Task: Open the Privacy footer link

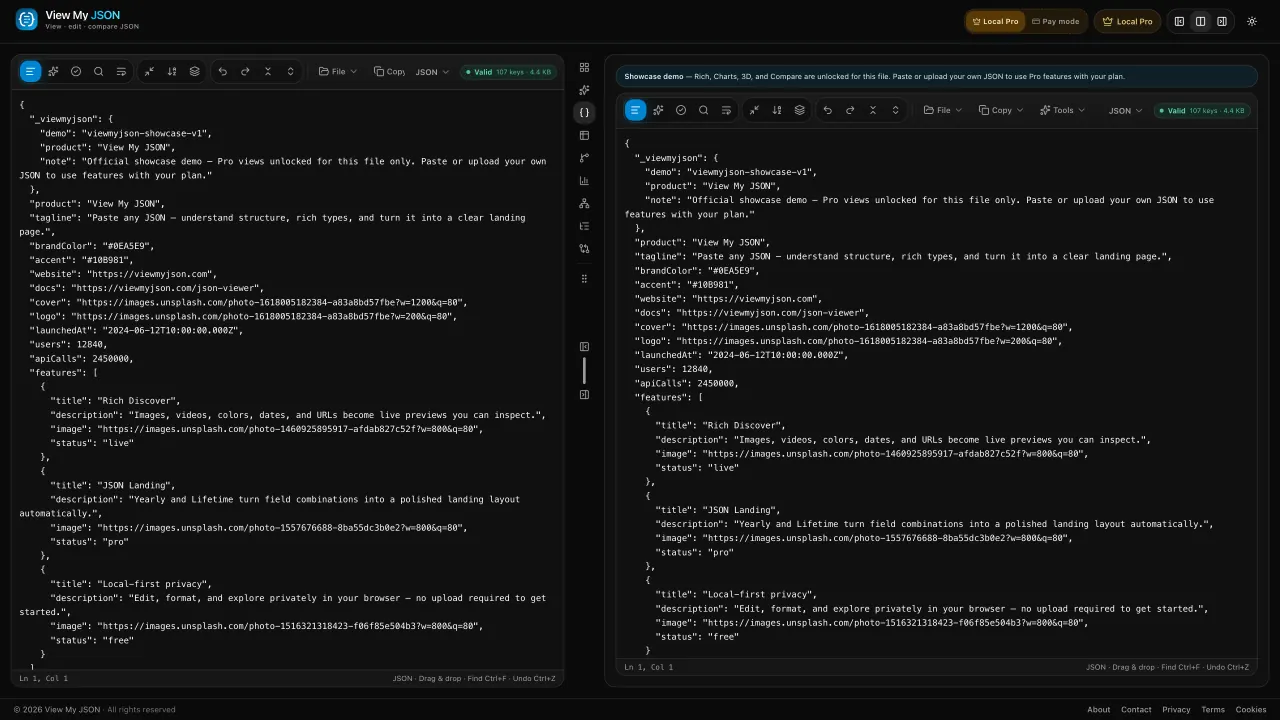Action: click(1176, 710)
